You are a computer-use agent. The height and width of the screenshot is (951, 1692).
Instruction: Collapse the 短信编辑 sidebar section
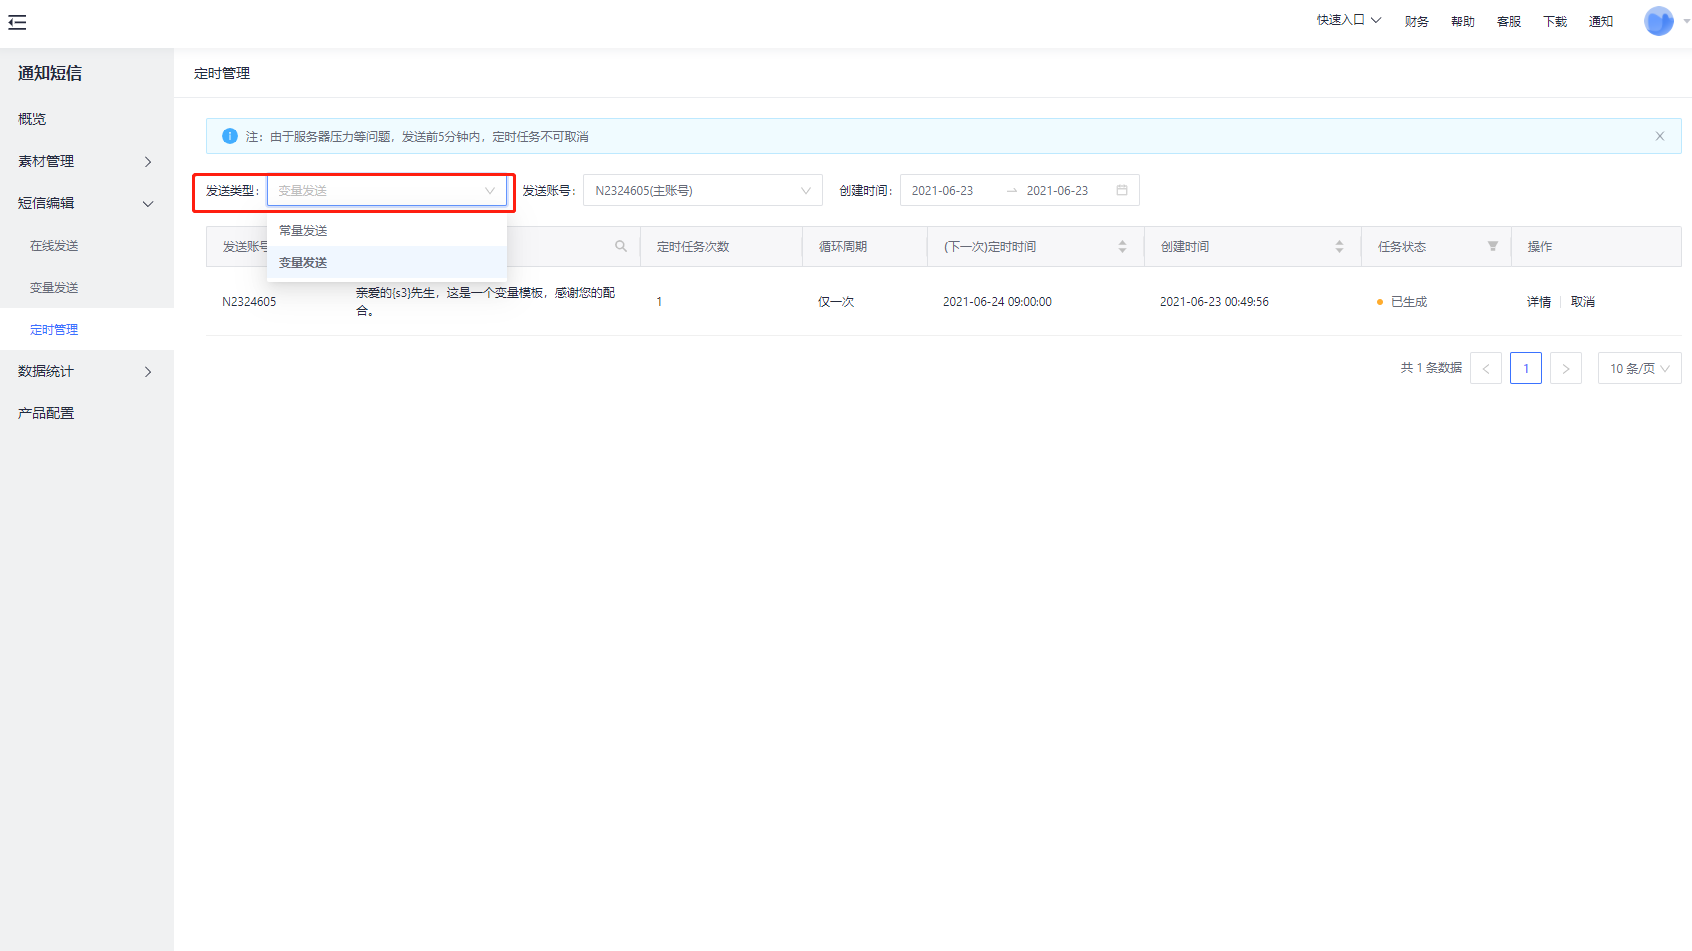click(x=87, y=203)
